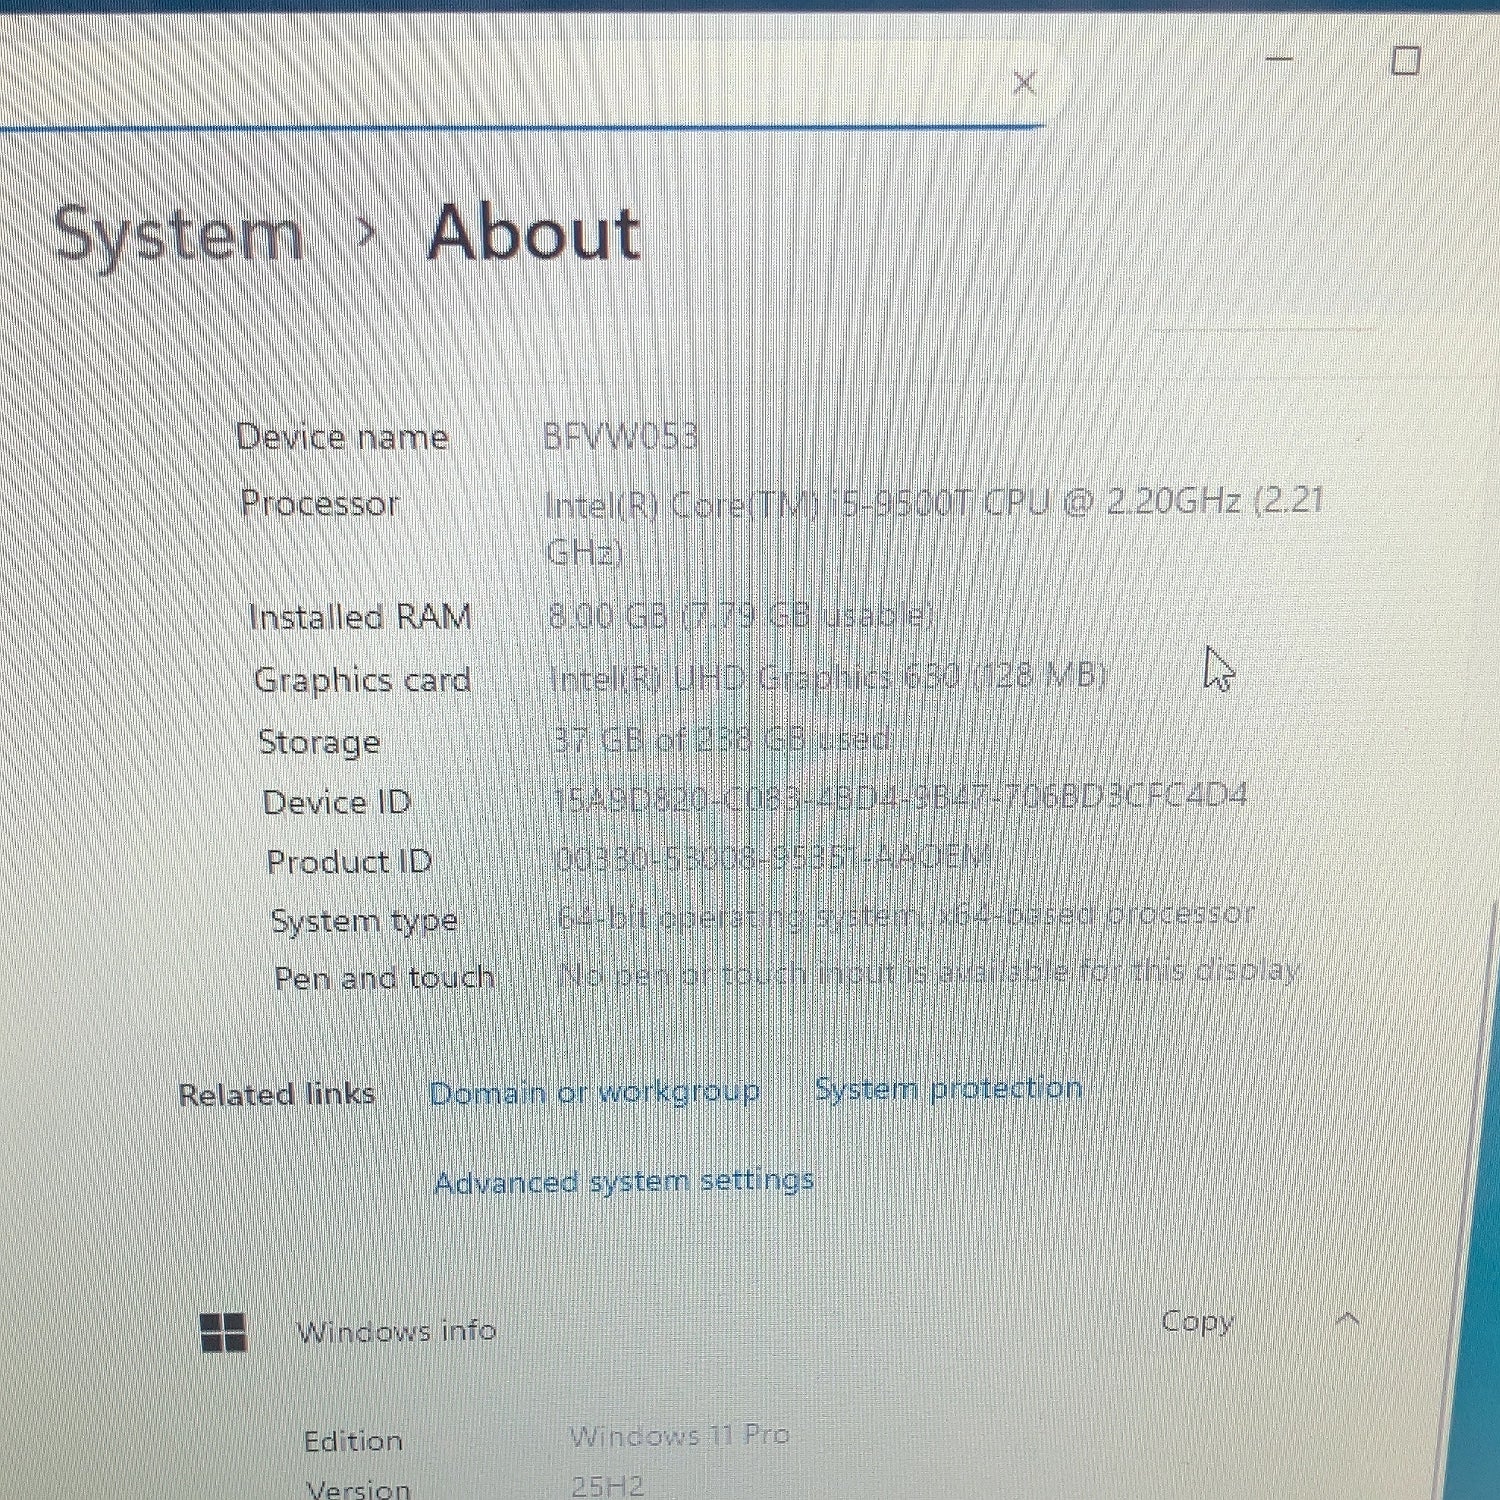
Task: Select the Intel UHD Graphics 630 value
Action: click(x=828, y=678)
